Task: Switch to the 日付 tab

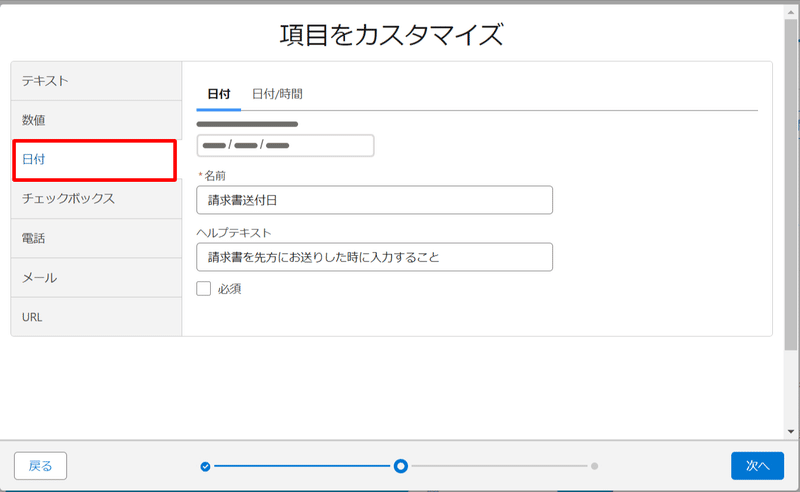Action: click(218, 94)
